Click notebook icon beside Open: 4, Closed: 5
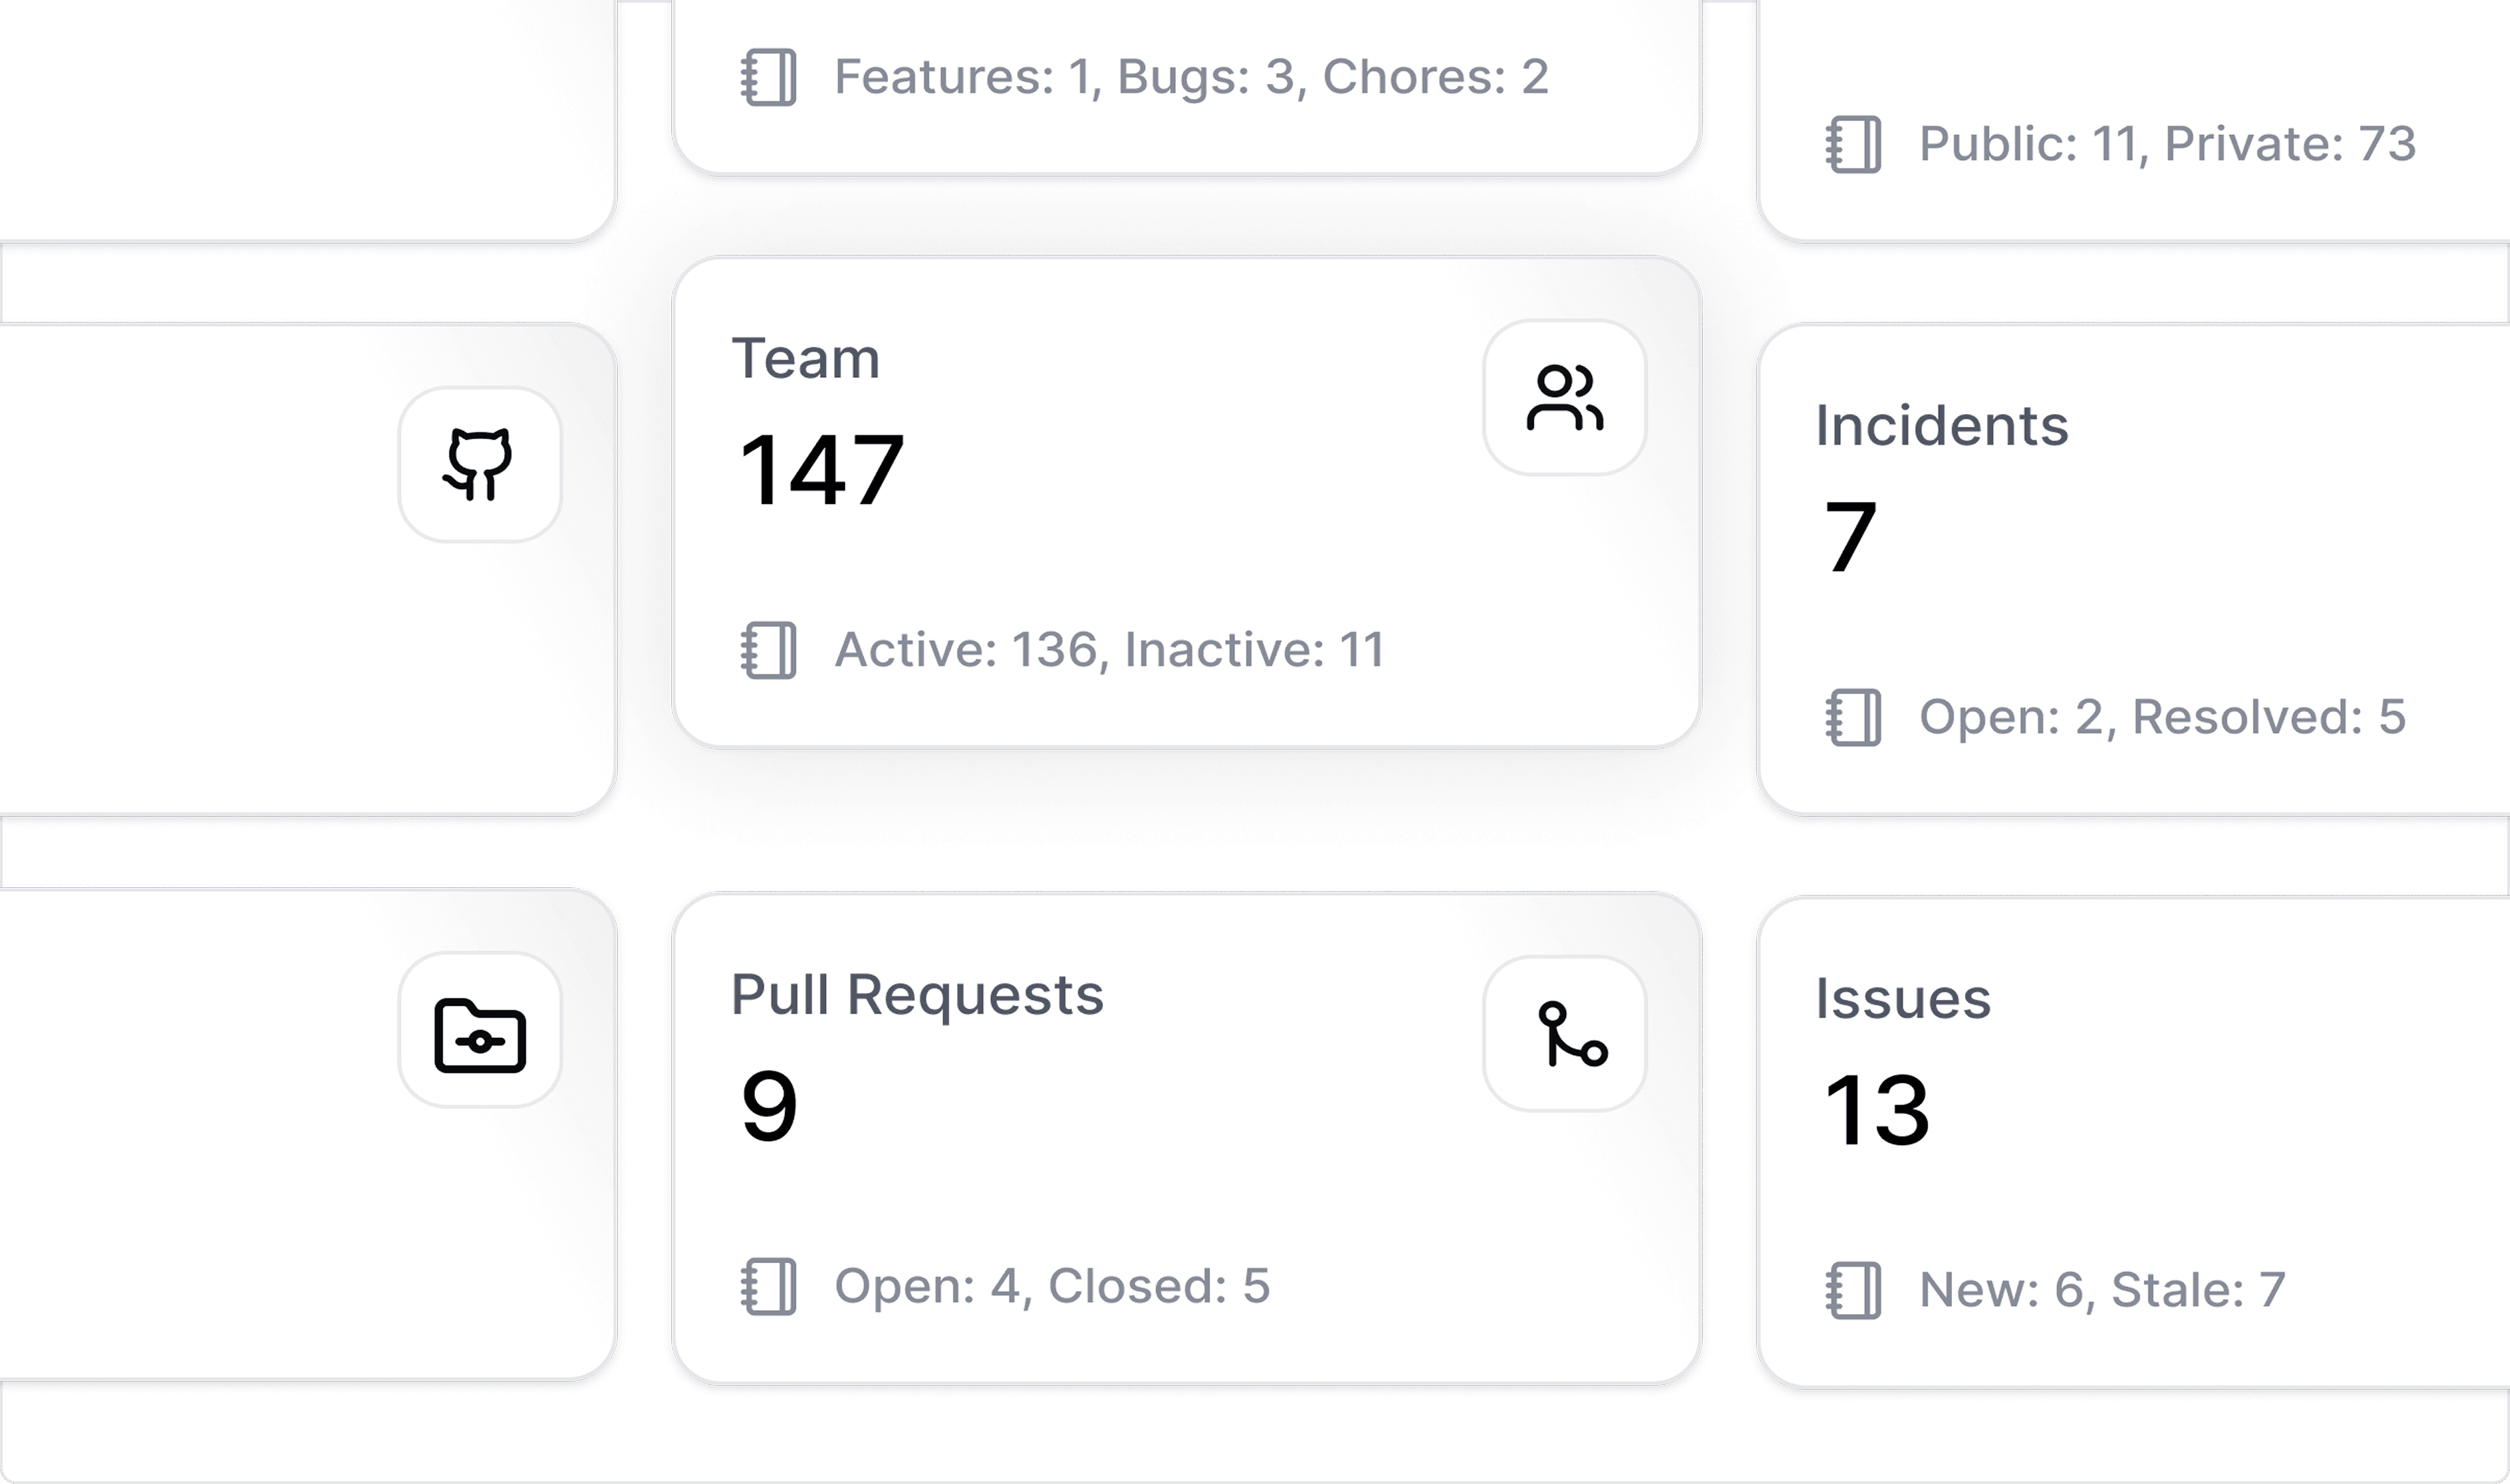 (x=768, y=1287)
